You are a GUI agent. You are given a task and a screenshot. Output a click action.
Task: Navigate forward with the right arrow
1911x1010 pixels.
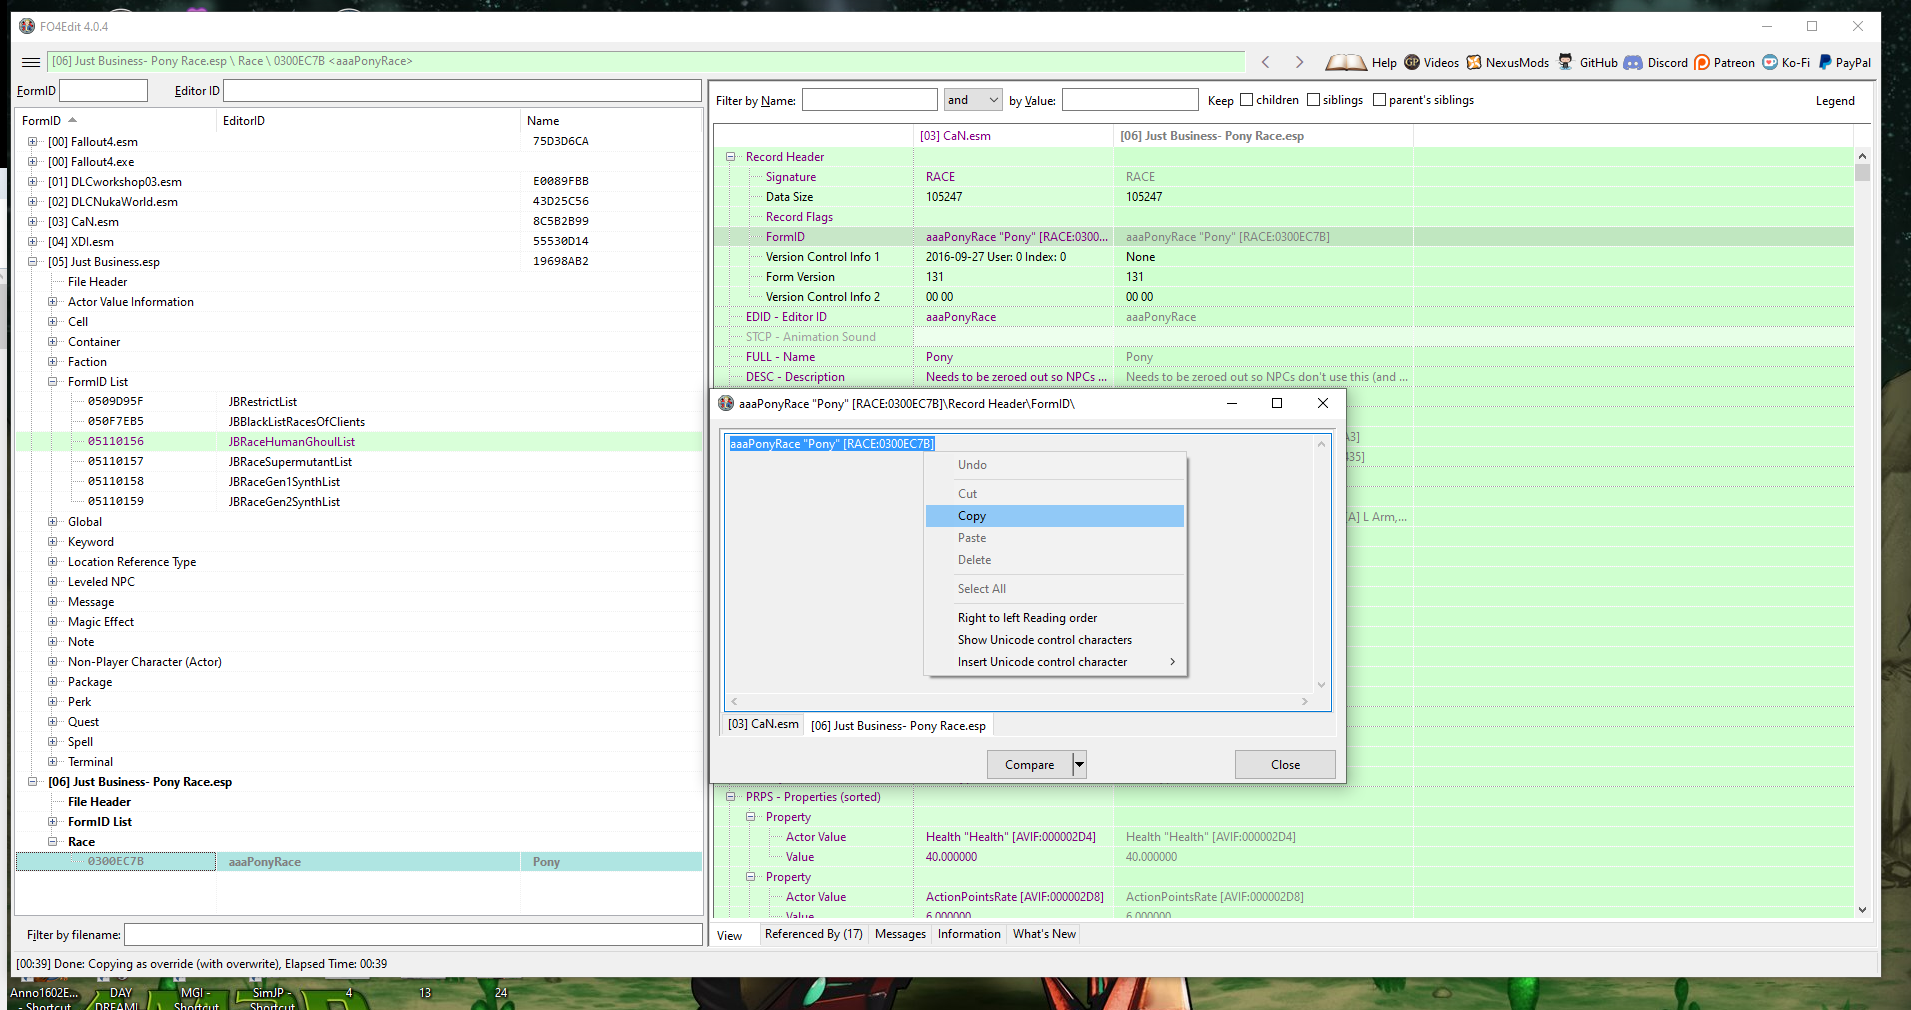click(1299, 62)
